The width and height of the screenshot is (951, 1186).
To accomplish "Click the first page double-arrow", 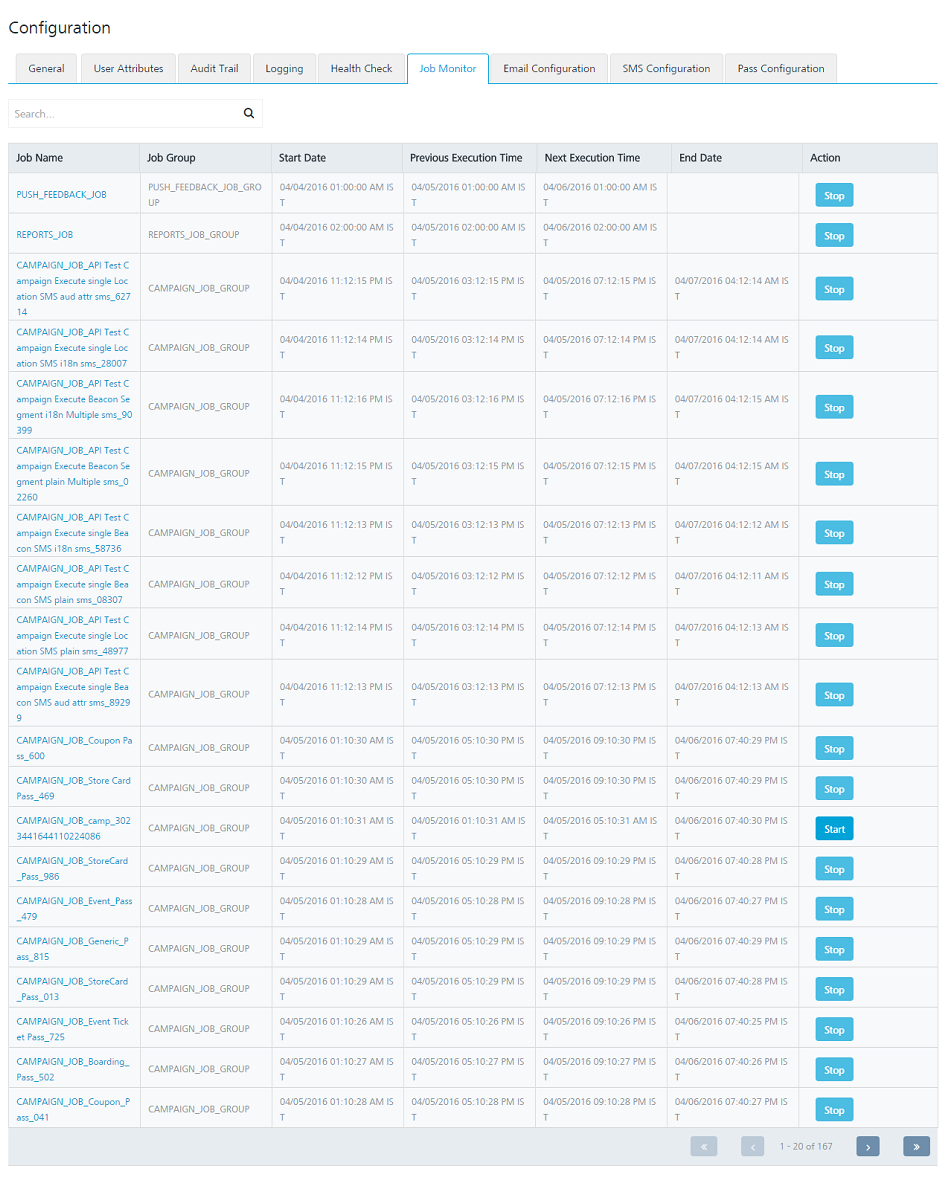I will click(x=703, y=1146).
